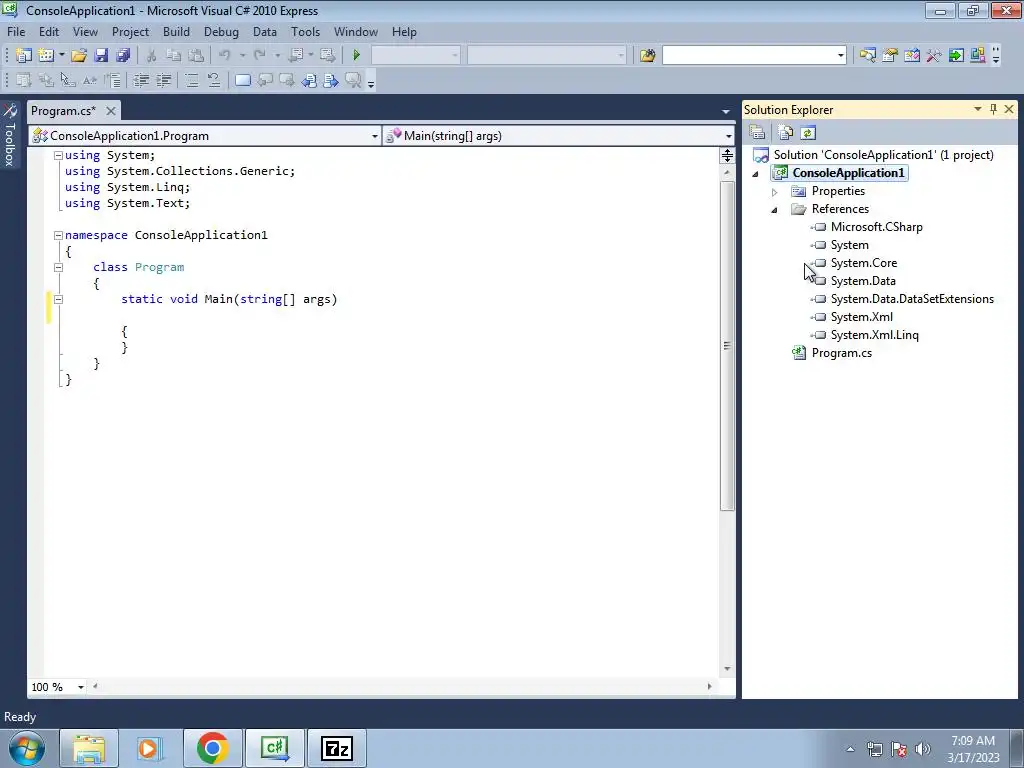Collapse the namespace ConsoleApplication1 outline block
This screenshot has width=1024, height=768.
[x=58, y=235]
